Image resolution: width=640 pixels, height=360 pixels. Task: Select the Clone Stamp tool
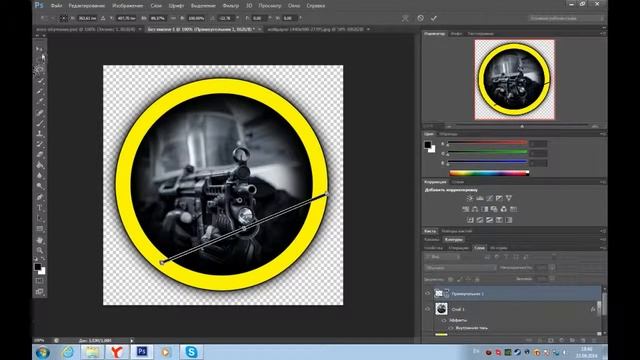click(x=40, y=133)
